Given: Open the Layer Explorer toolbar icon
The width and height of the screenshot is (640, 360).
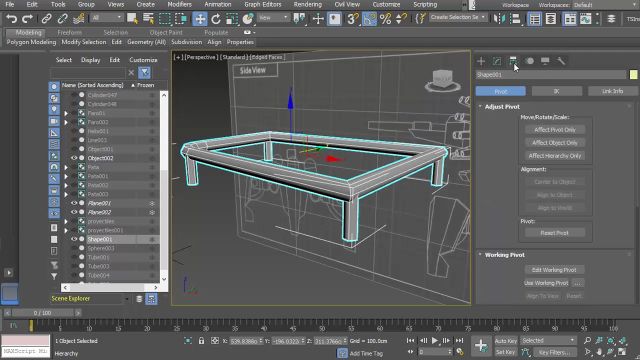Looking at the screenshot, I should click(550, 19).
